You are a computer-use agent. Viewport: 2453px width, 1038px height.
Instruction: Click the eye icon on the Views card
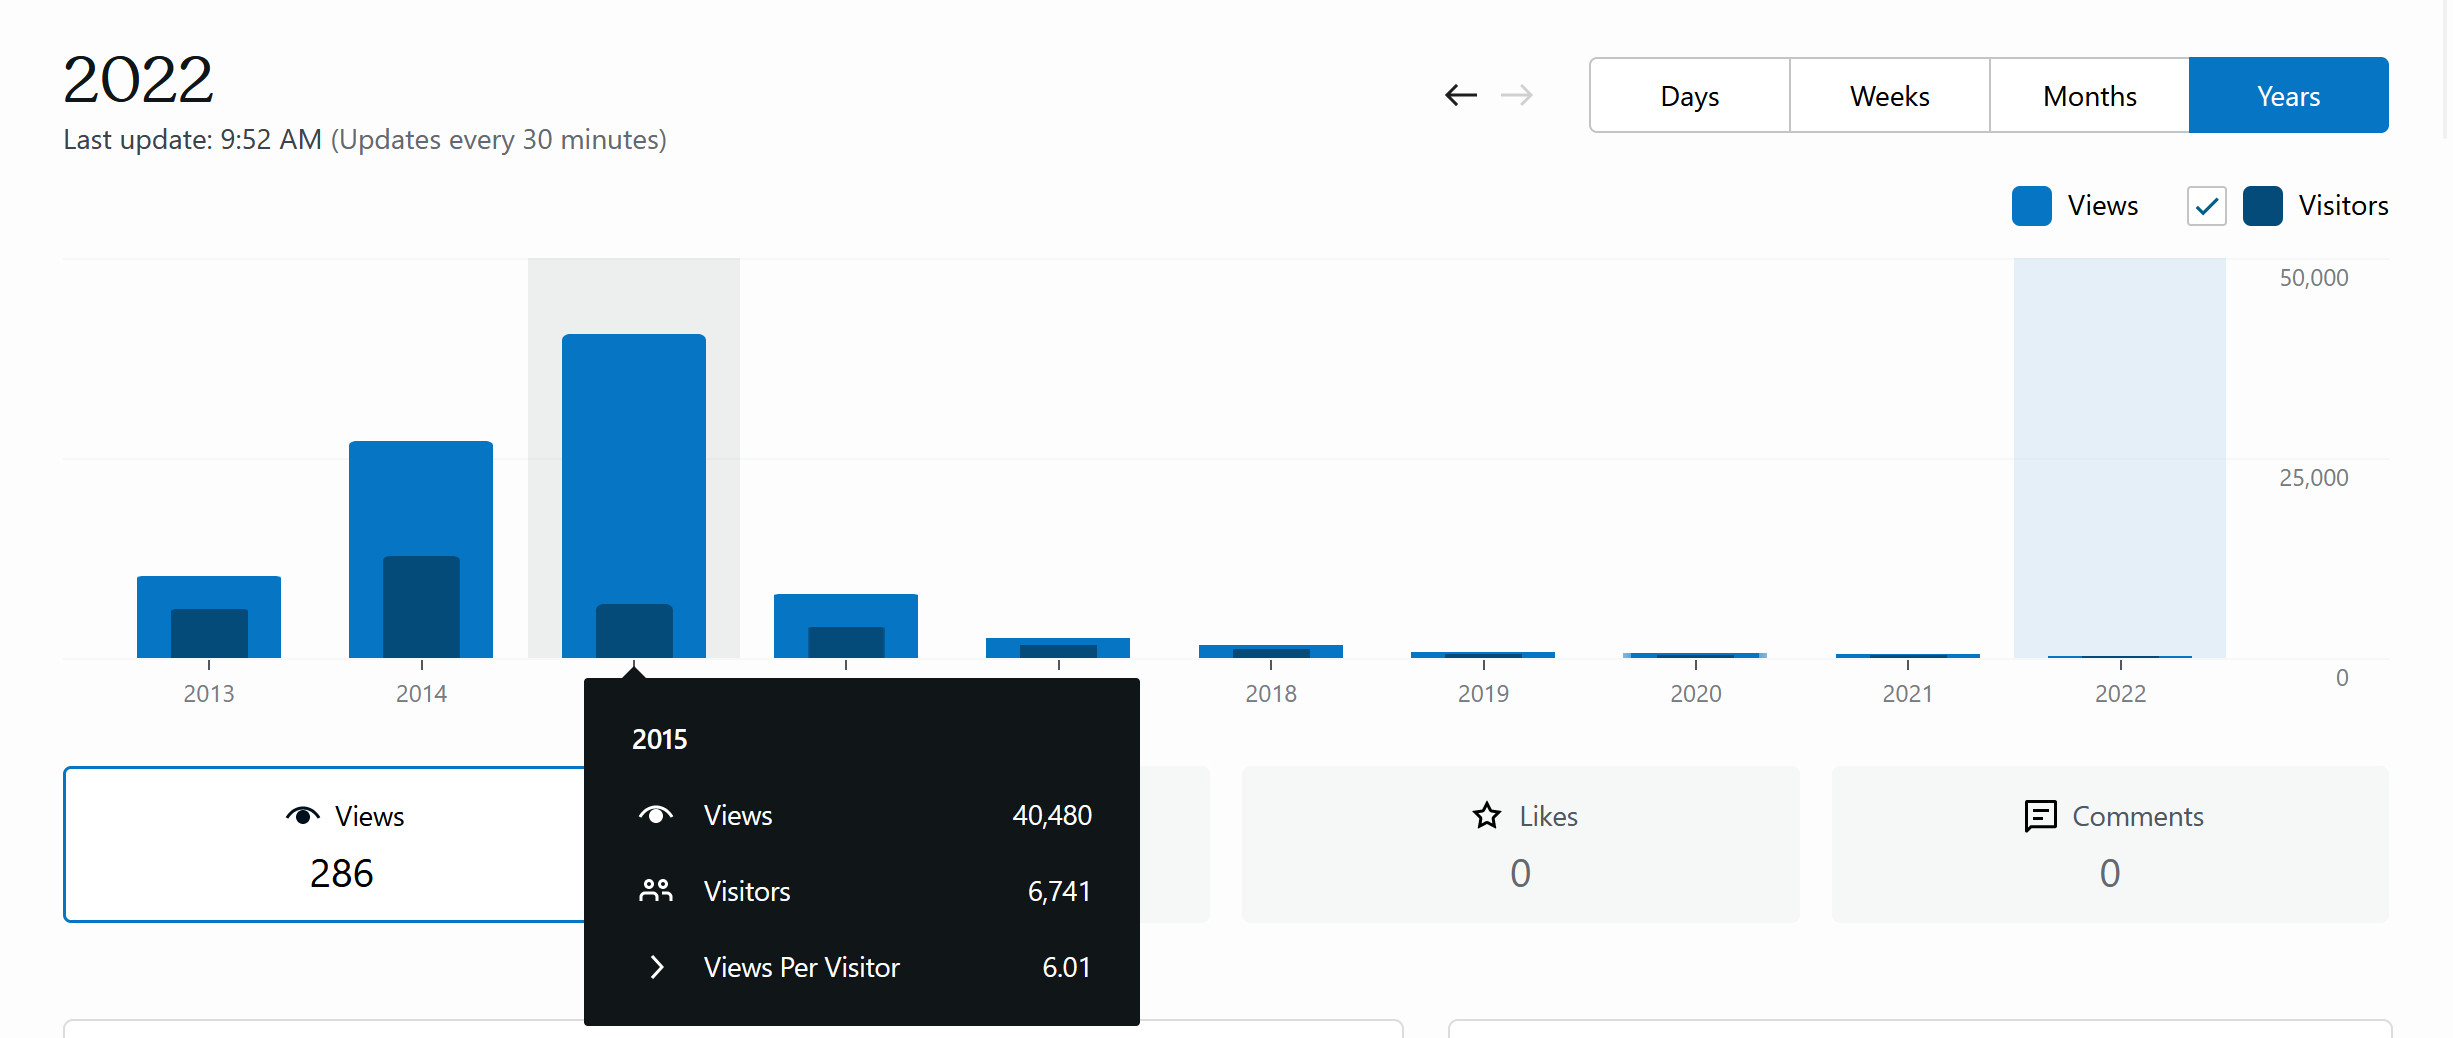[x=303, y=815]
